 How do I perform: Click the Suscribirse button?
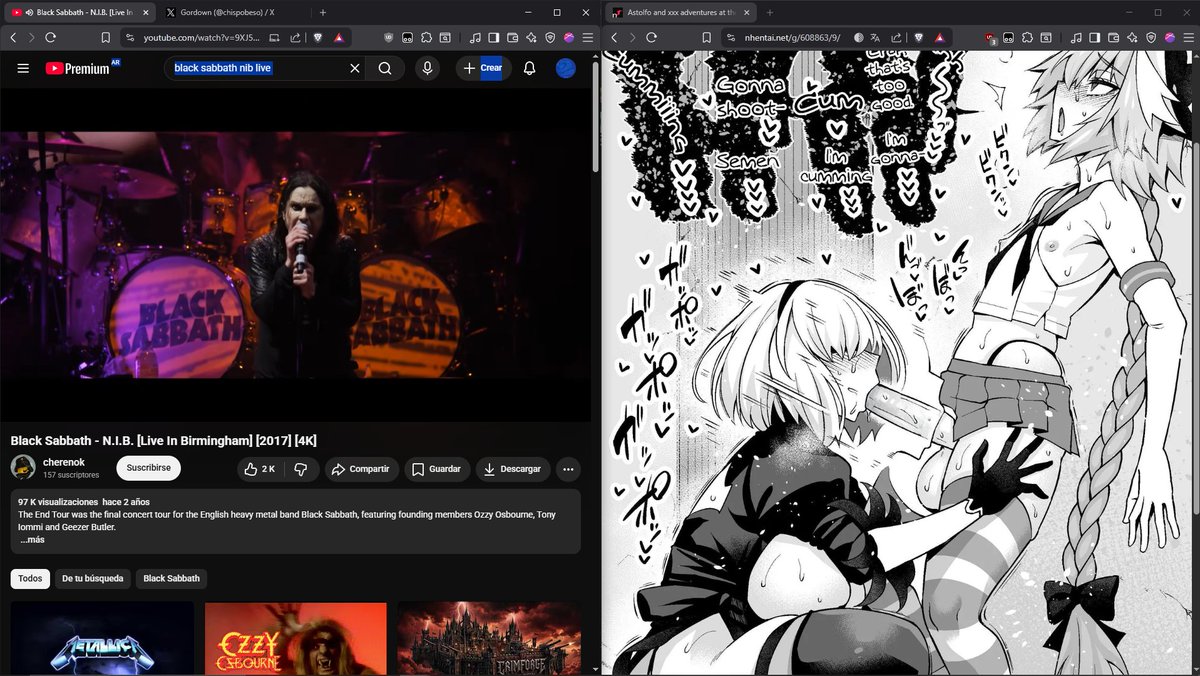point(148,468)
